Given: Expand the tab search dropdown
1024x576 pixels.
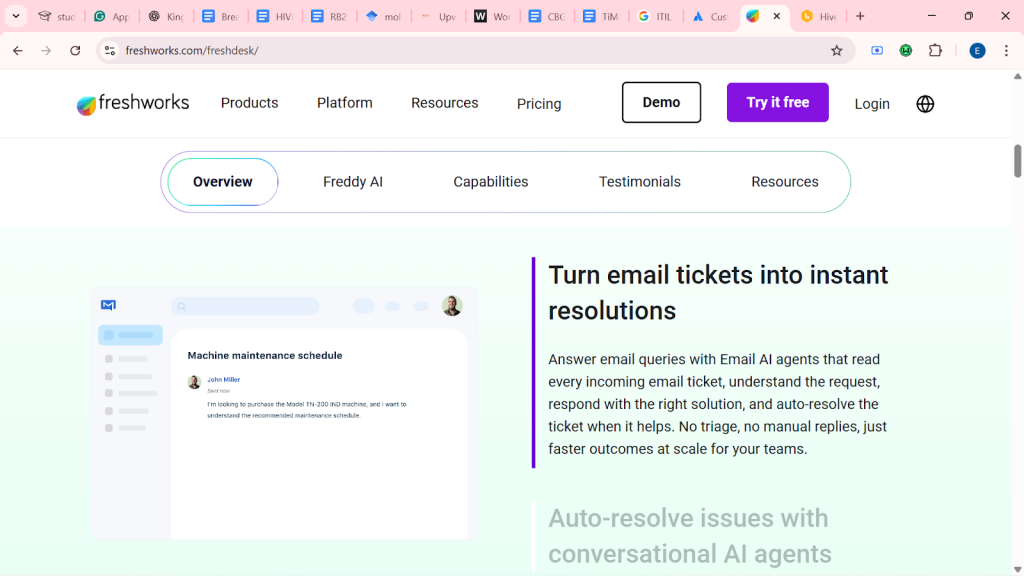Looking at the screenshot, I should (x=16, y=16).
